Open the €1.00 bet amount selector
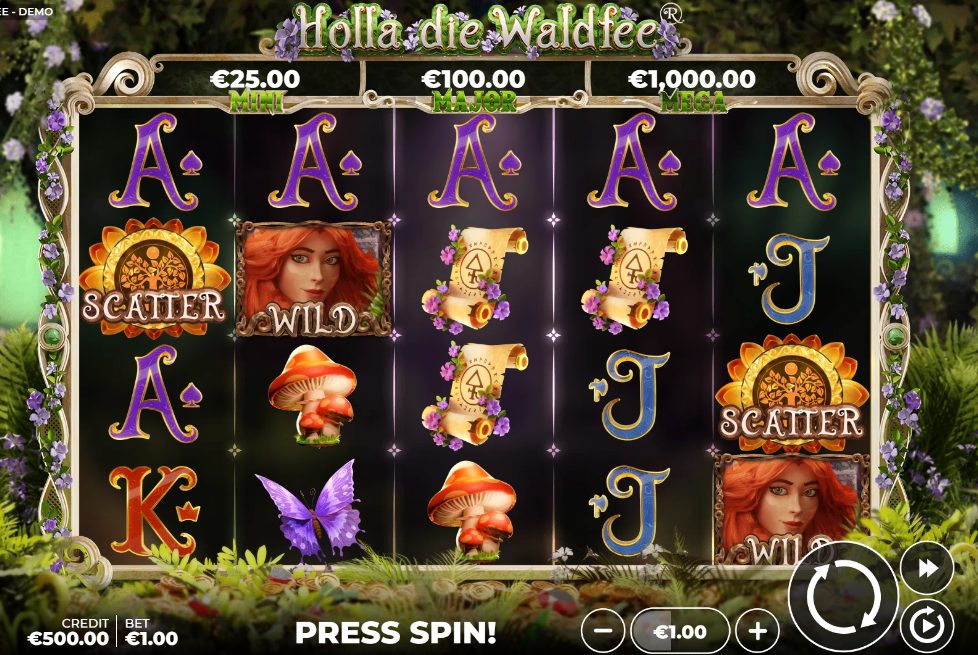The image size is (978, 655). (680, 631)
